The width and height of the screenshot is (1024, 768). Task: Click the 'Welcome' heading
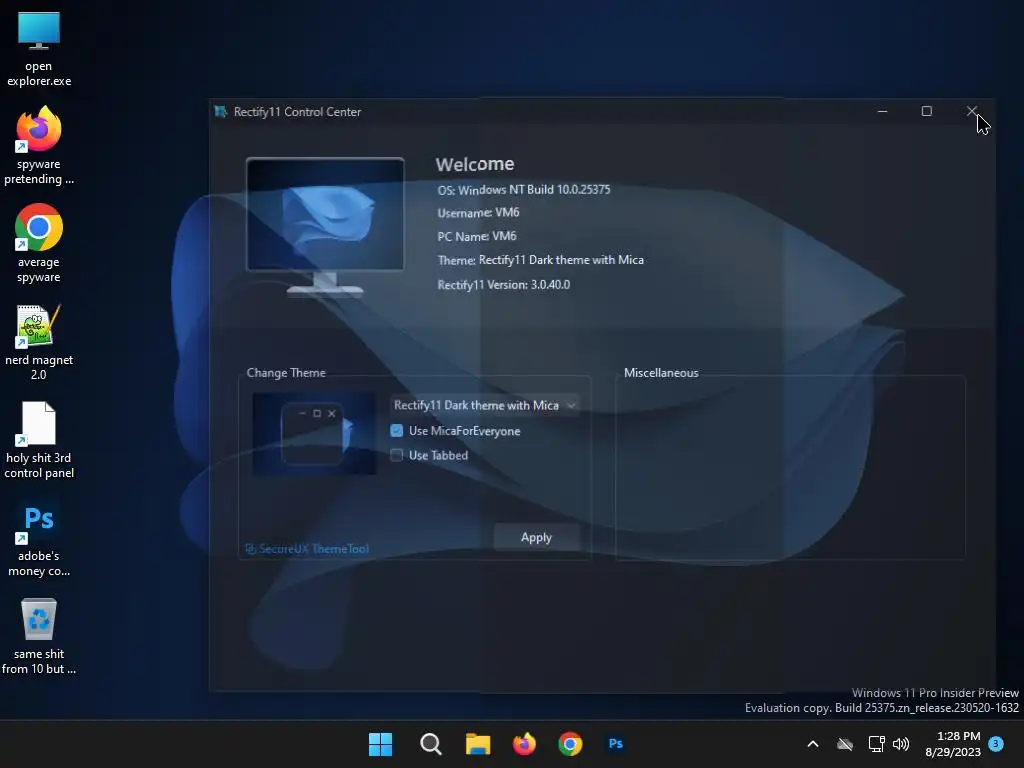pyautogui.click(x=475, y=164)
